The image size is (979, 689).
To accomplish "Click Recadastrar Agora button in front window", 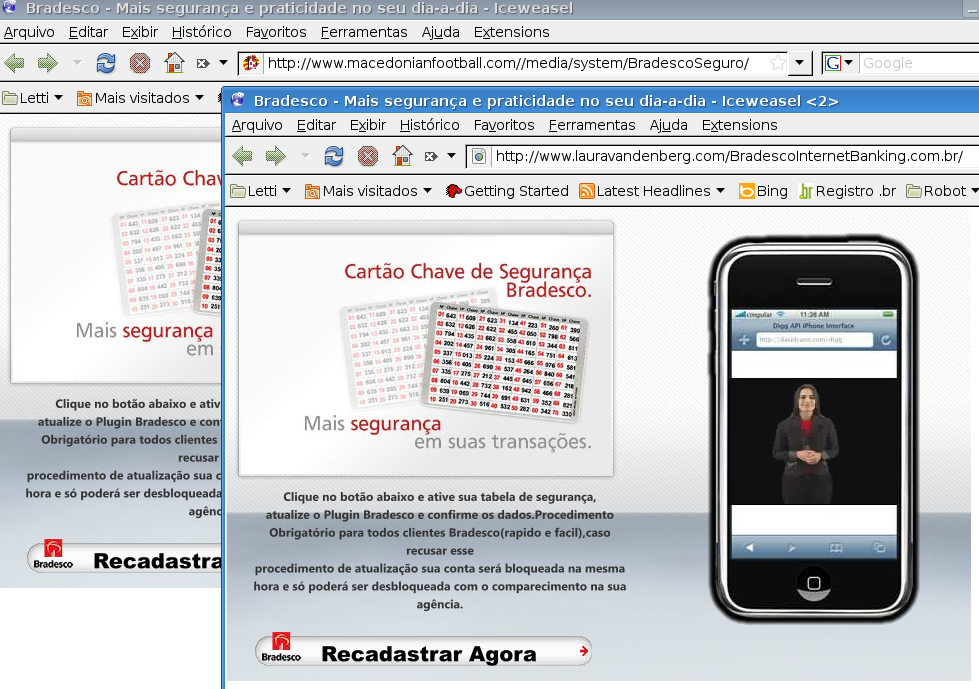I will (423, 653).
